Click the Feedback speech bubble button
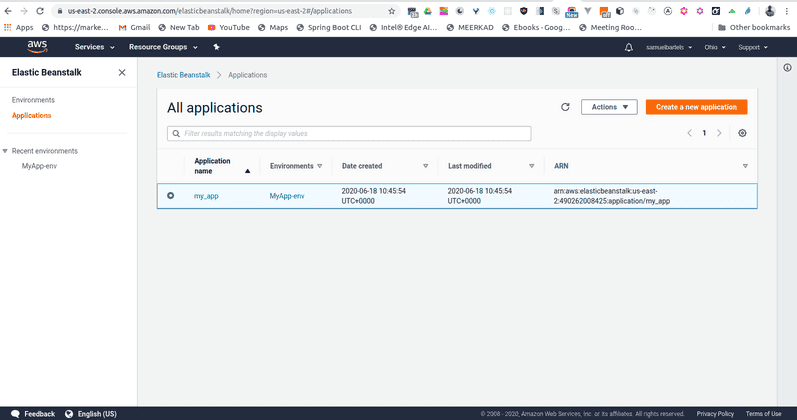The width and height of the screenshot is (797, 420). (x=33, y=414)
